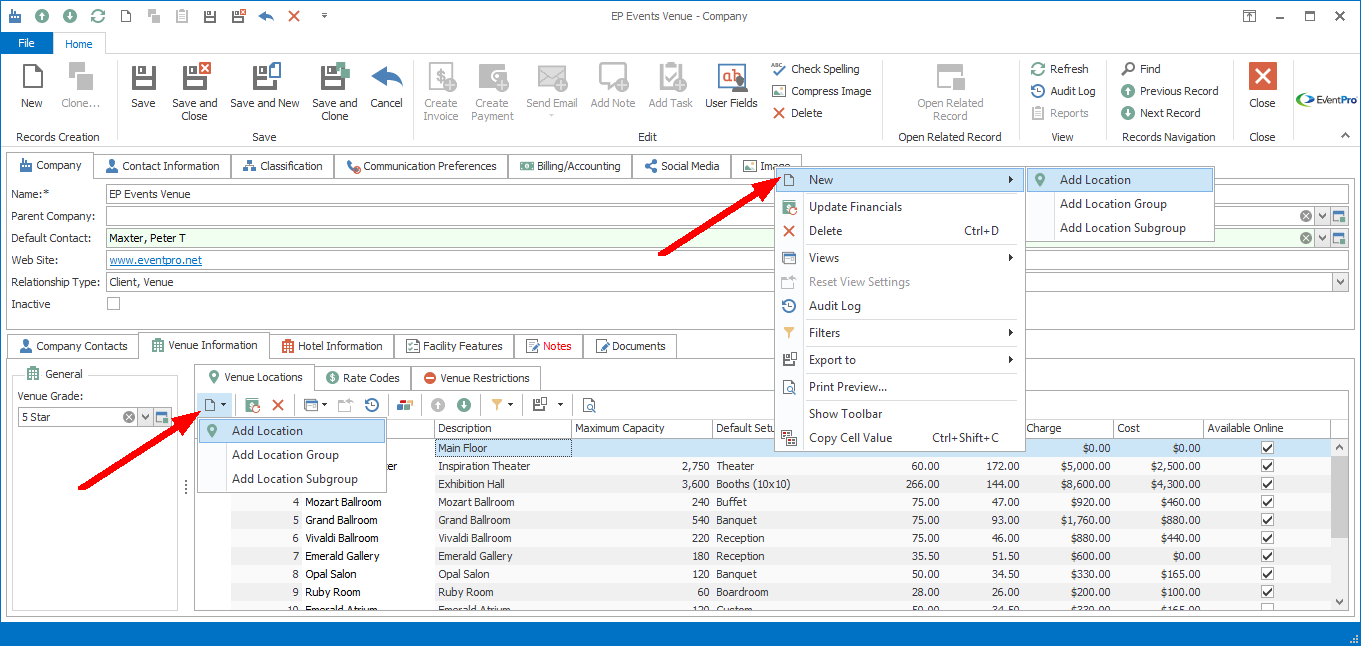Screen dimensions: 1361x646
Task: Toggle Available Online for Exhibition Hall row
Action: [x=1267, y=484]
